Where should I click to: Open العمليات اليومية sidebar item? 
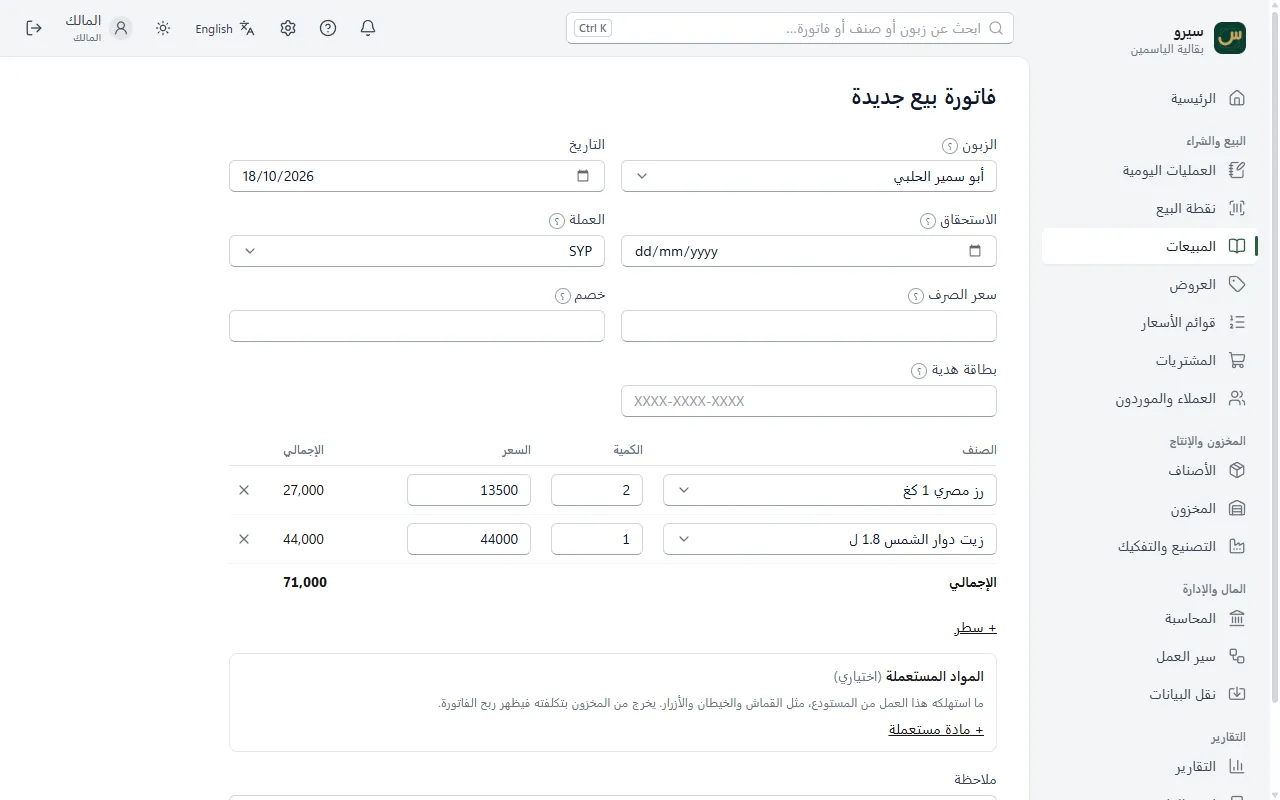[1150, 170]
